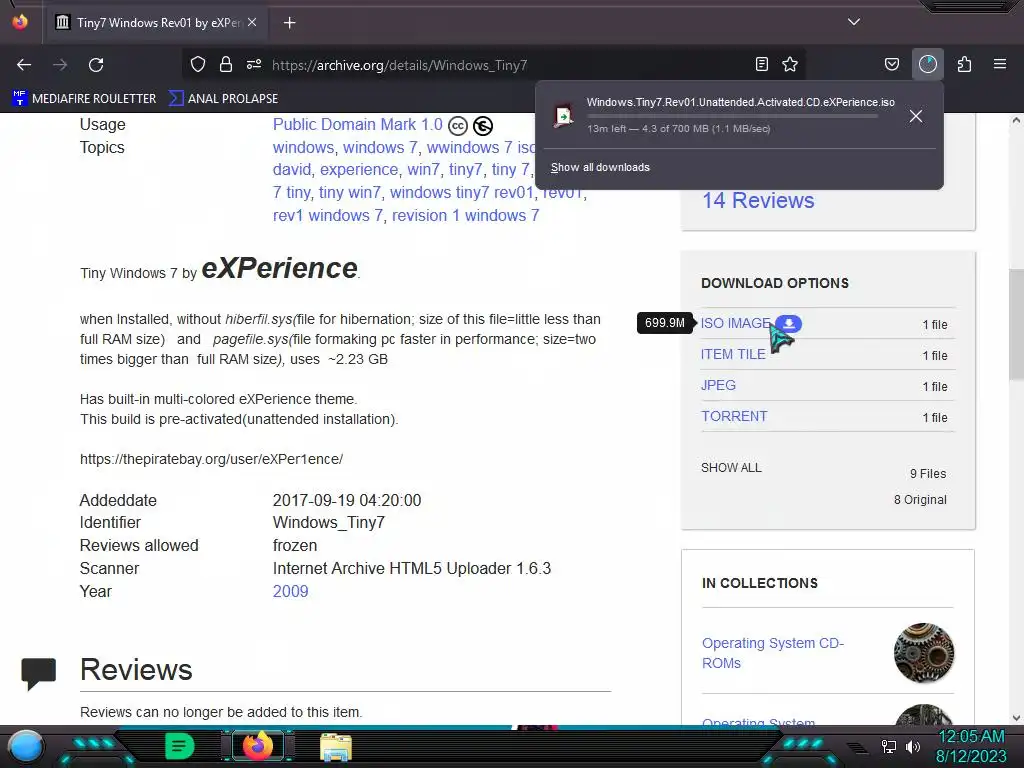Open Public Domain Mark 1.0 link
Viewport: 1024px width, 768px height.
(357, 124)
